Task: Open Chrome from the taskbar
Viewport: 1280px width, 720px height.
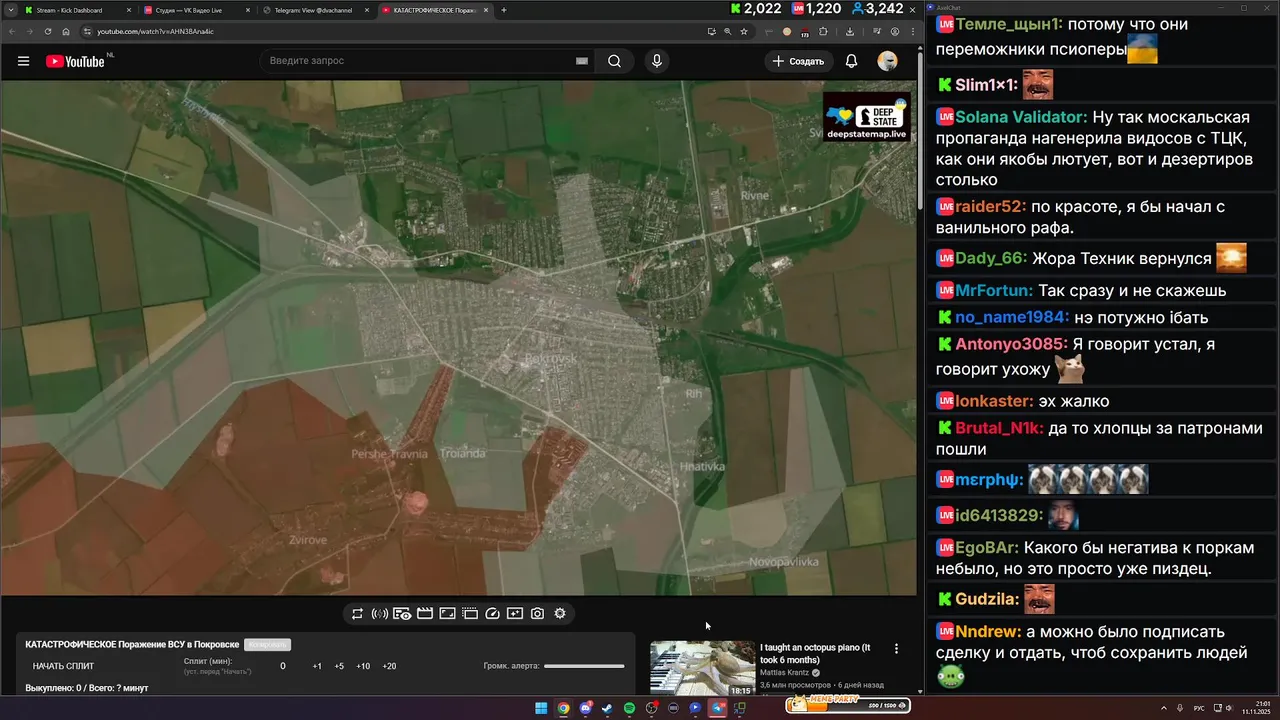Action: point(563,708)
